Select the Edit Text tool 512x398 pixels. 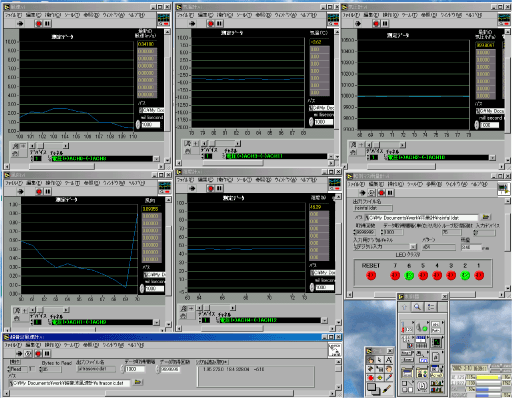pyautogui.click(x=389, y=360)
